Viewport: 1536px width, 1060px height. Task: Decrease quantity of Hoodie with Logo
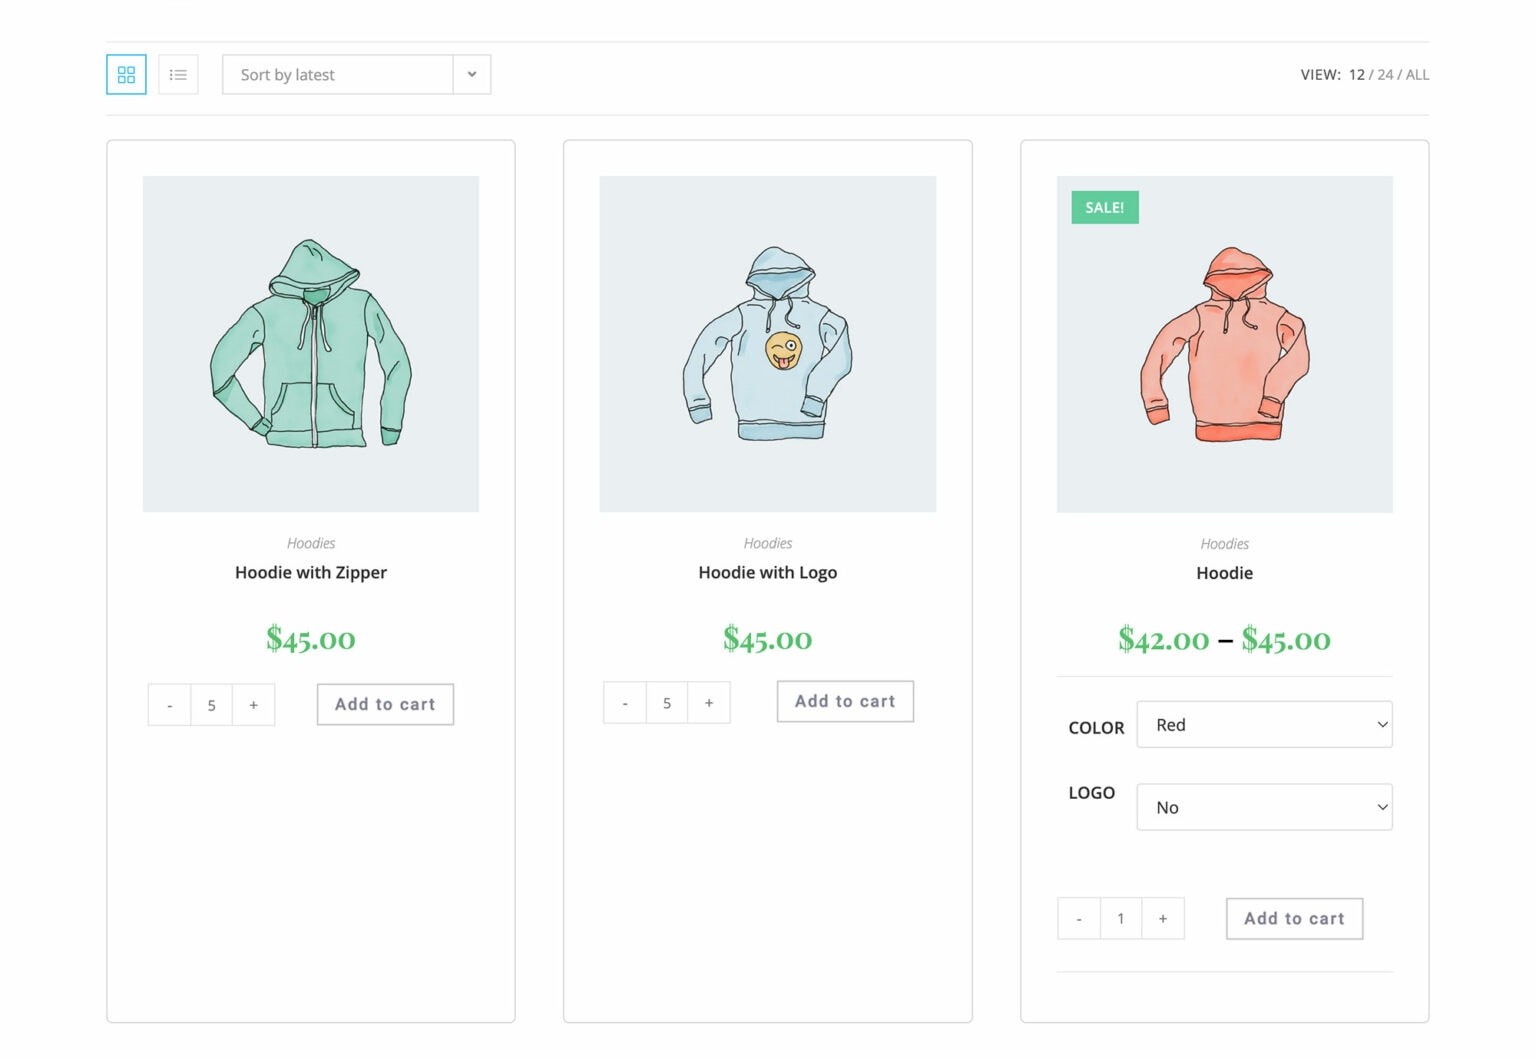click(x=624, y=702)
